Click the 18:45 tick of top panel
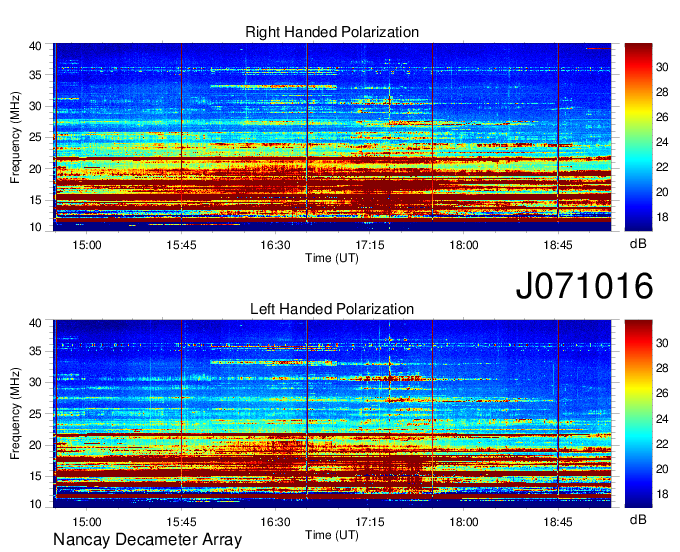 [558, 245]
